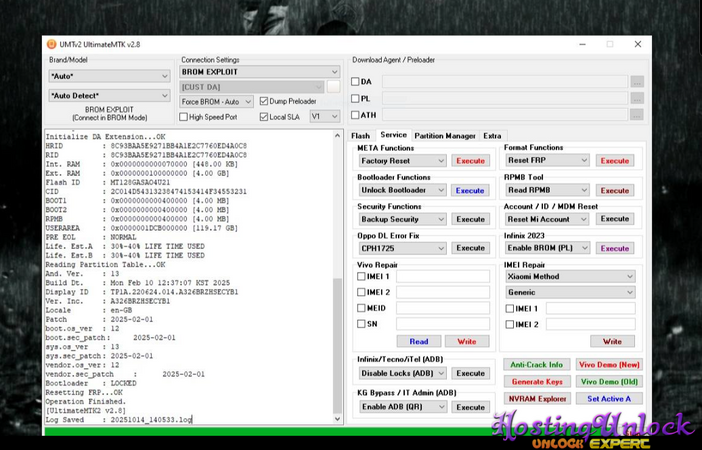702x450 pixels.
Task: Click the DA file browse button
Action: click(x=637, y=82)
